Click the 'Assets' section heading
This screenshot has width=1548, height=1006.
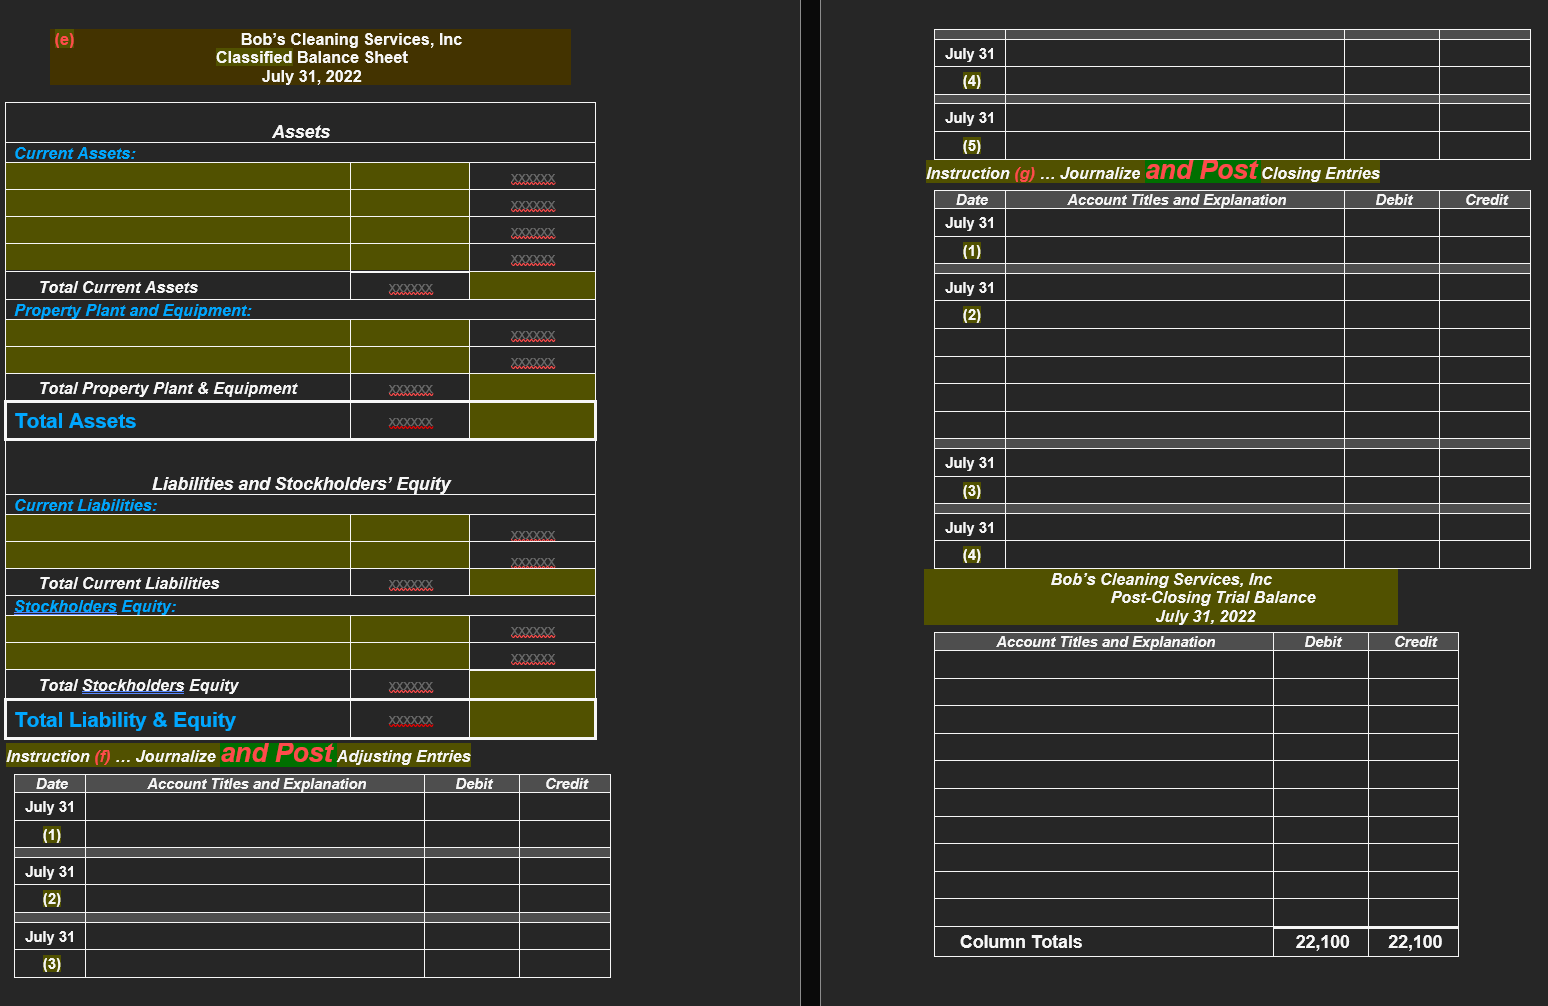pos(301,131)
